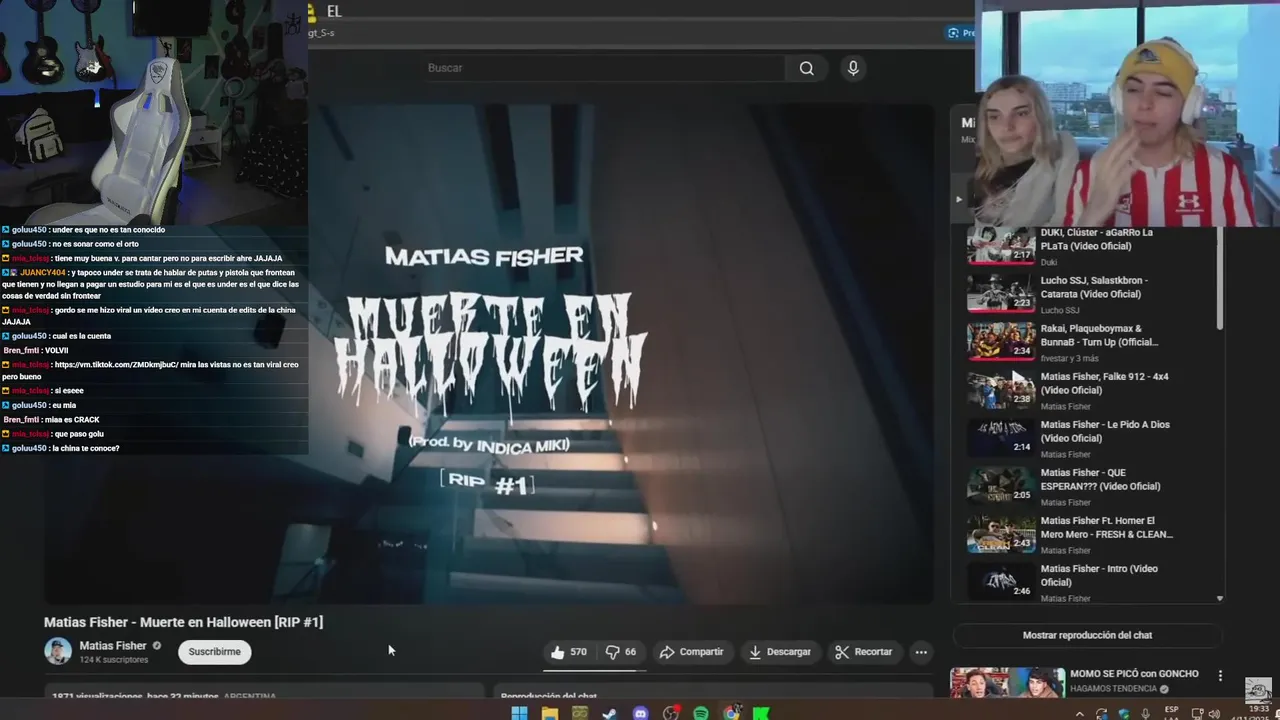1280x720 pixels.
Task: Activate voice search microphone icon
Action: coord(853,68)
